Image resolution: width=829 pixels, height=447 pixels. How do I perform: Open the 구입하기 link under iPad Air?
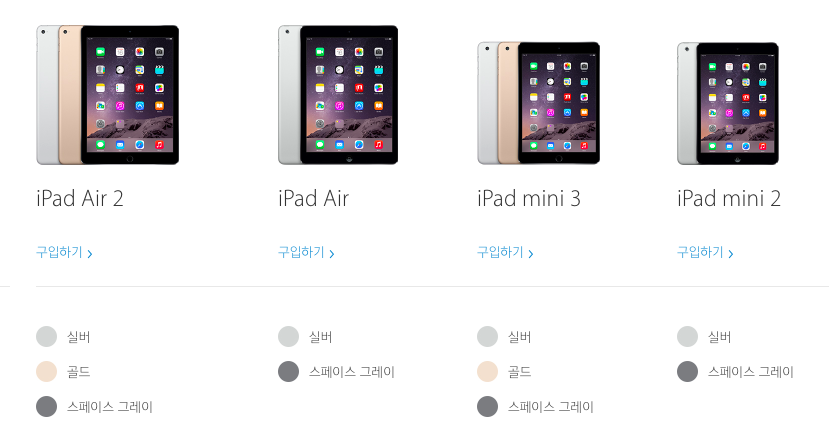coord(306,252)
